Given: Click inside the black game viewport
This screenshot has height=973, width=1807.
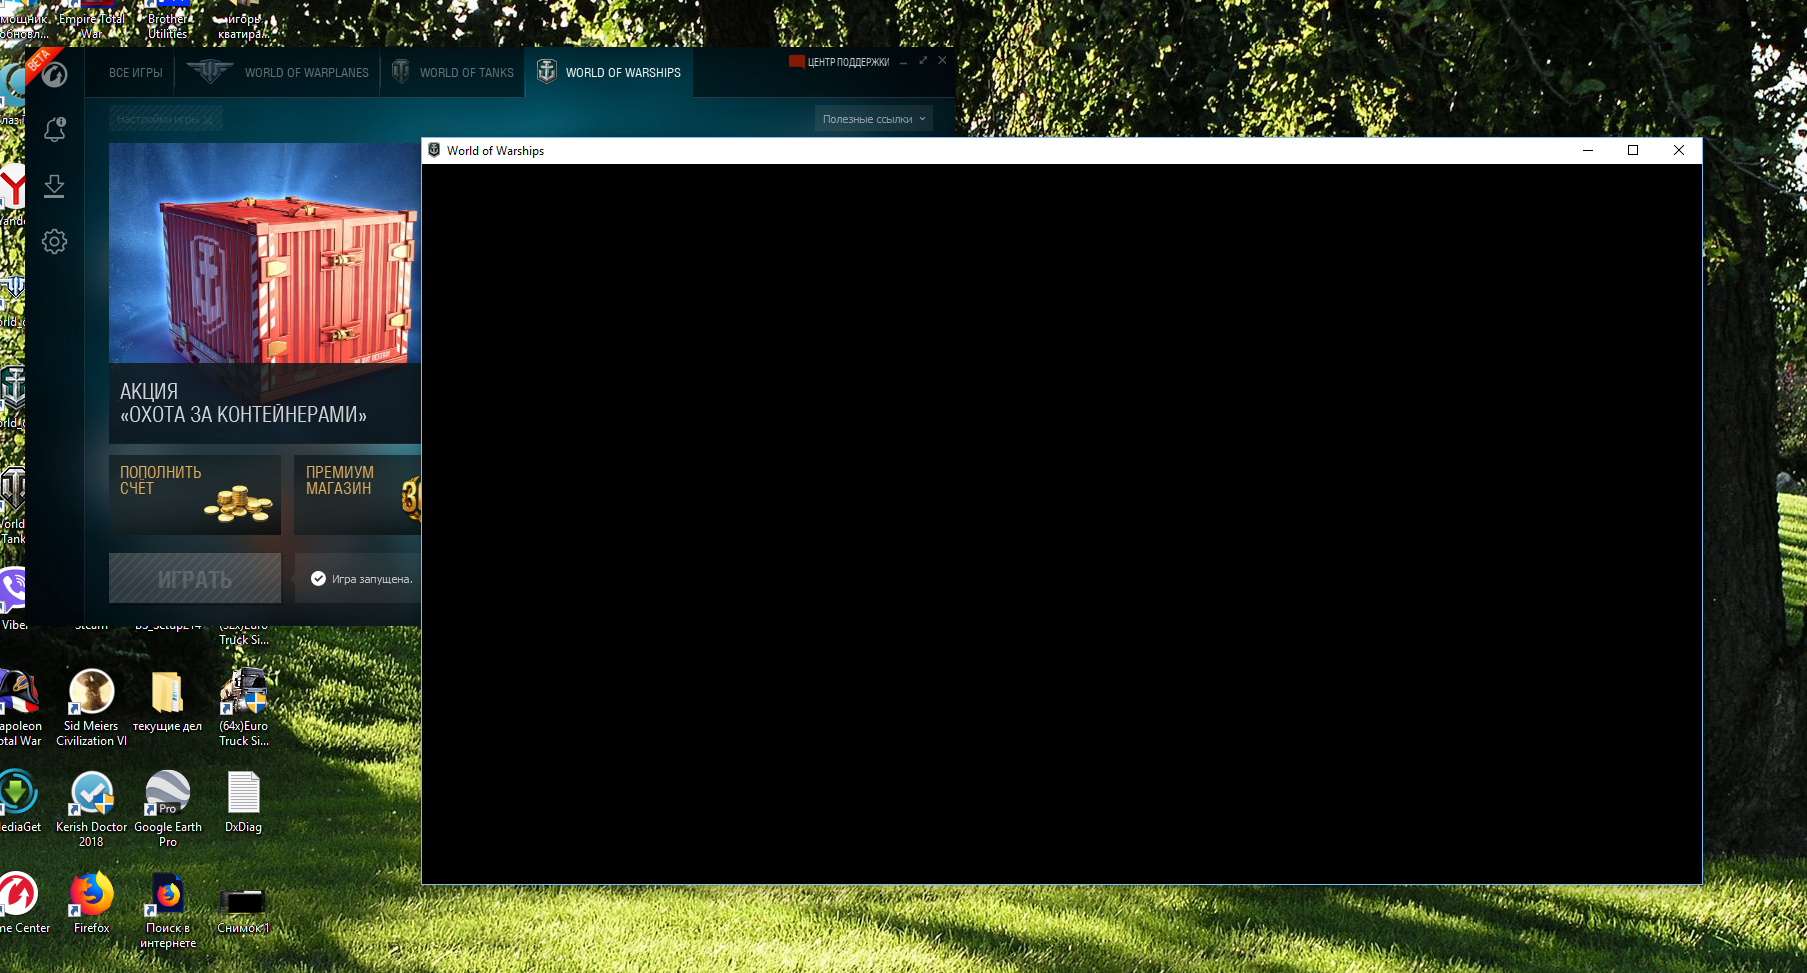Looking at the screenshot, I should (x=1062, y=524).
